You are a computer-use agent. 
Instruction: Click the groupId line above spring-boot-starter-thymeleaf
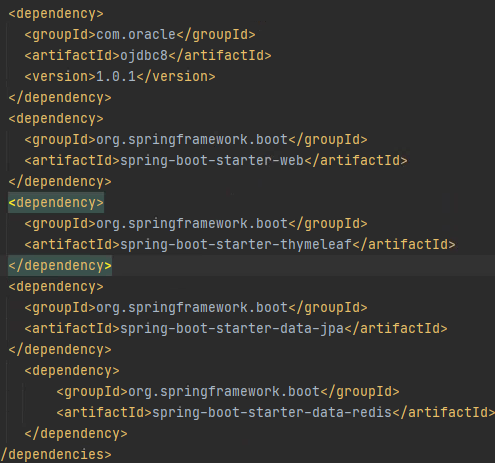[x=196, y=224]
